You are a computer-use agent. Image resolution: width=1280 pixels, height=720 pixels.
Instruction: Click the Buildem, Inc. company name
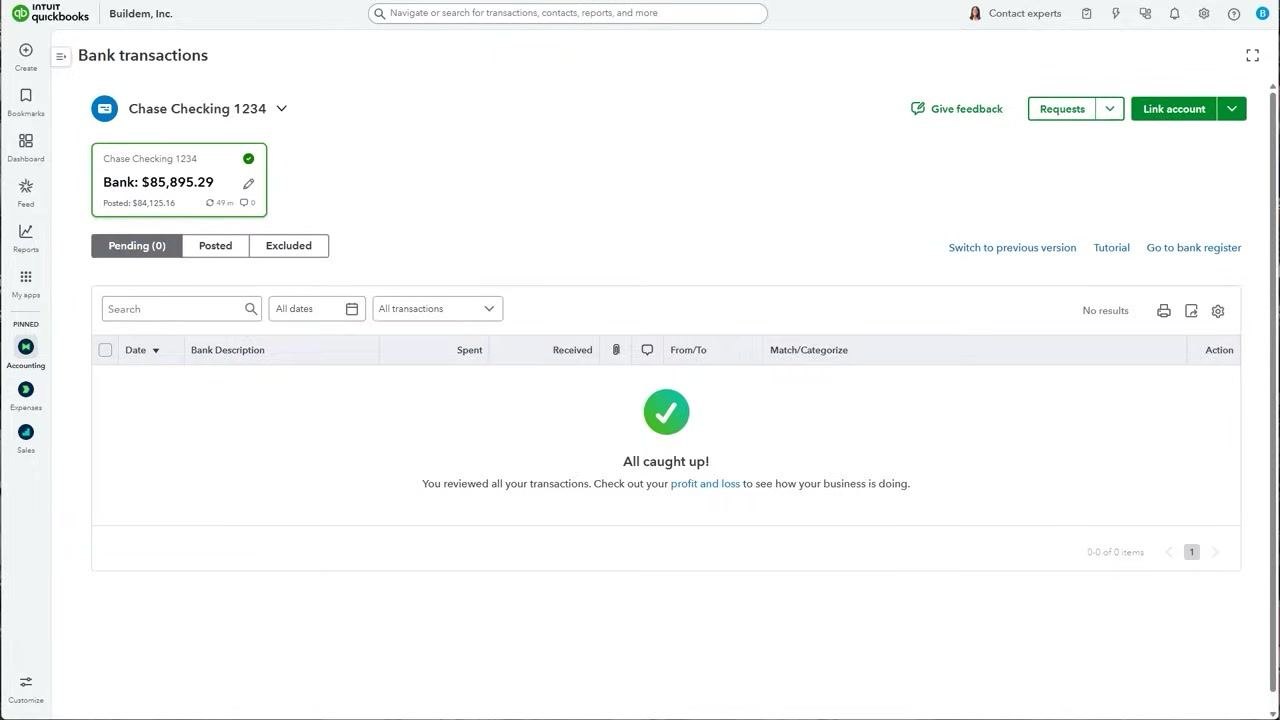click(x=141, y=14)
